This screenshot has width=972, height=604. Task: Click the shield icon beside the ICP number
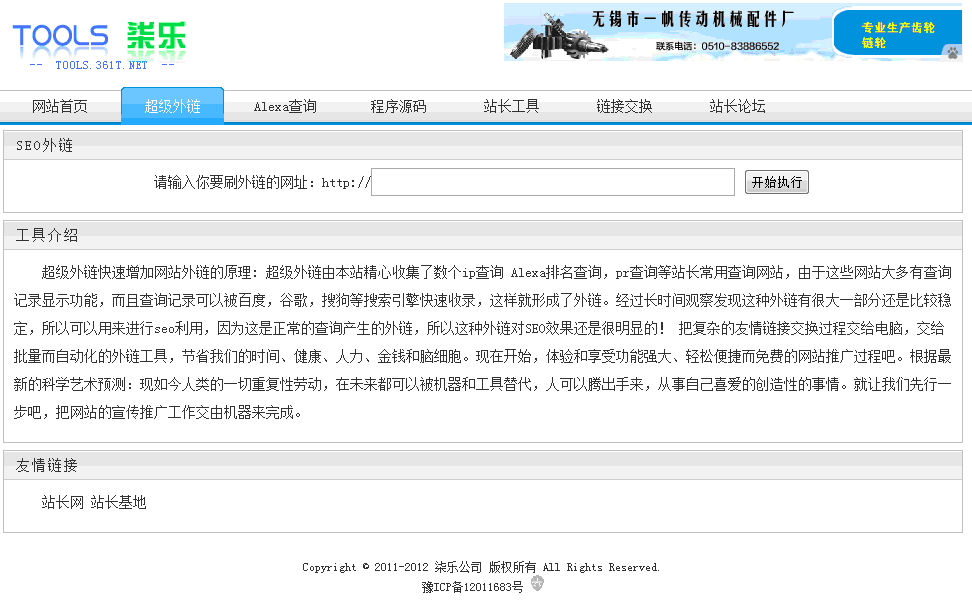pyautogui.click(x=537, y=584)
